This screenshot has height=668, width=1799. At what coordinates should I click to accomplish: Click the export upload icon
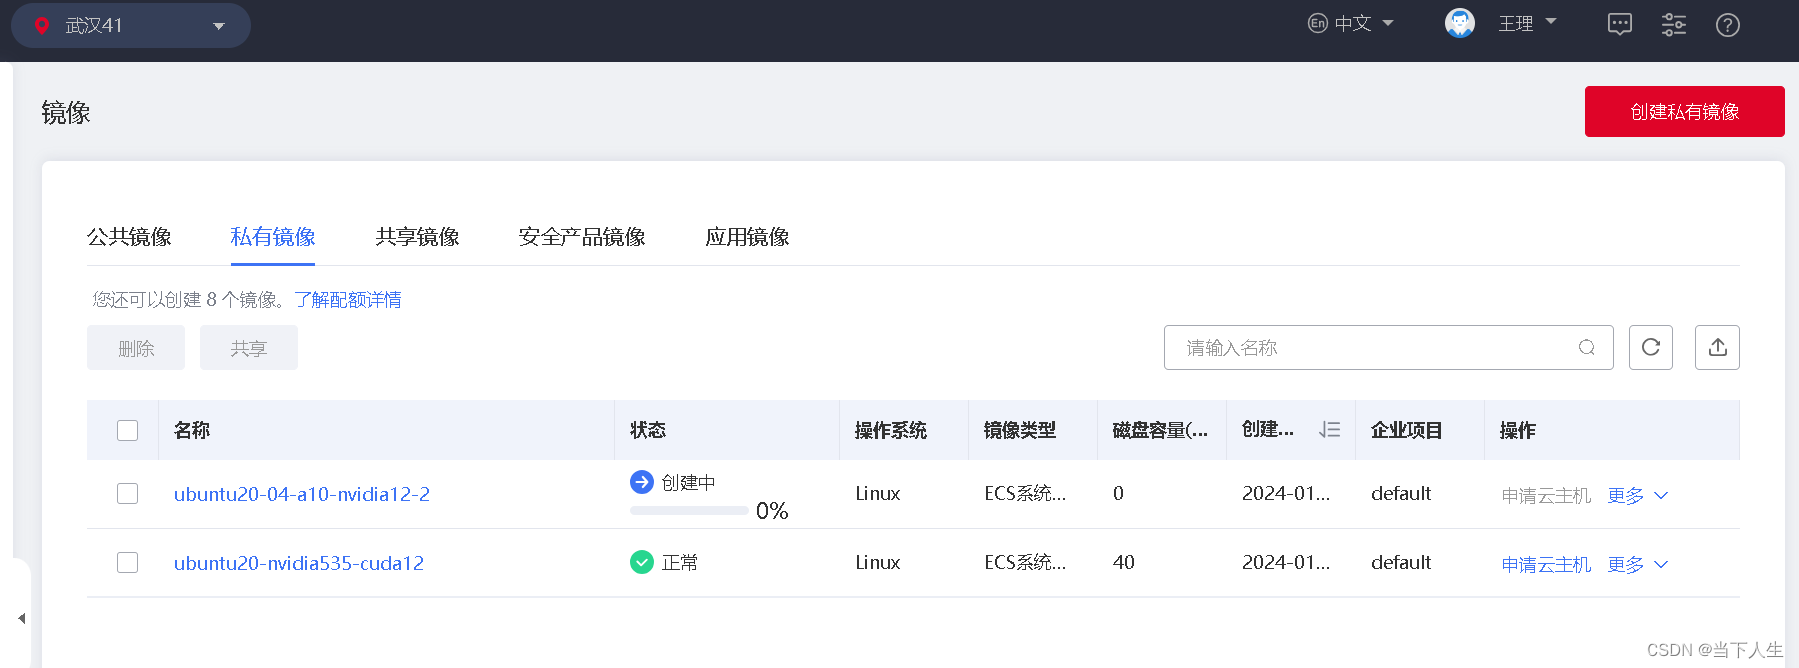point(1718,347)
